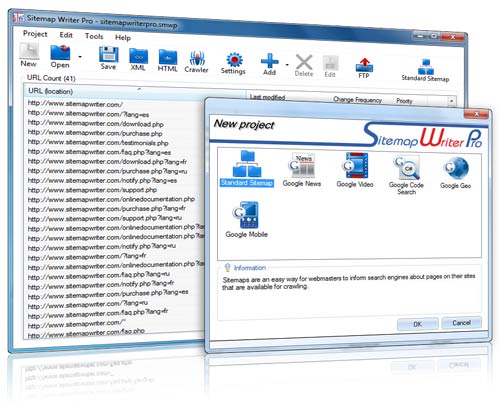Open the Tools menu
Viewport: 500px width, 411px height.
(x=94, y=36)
